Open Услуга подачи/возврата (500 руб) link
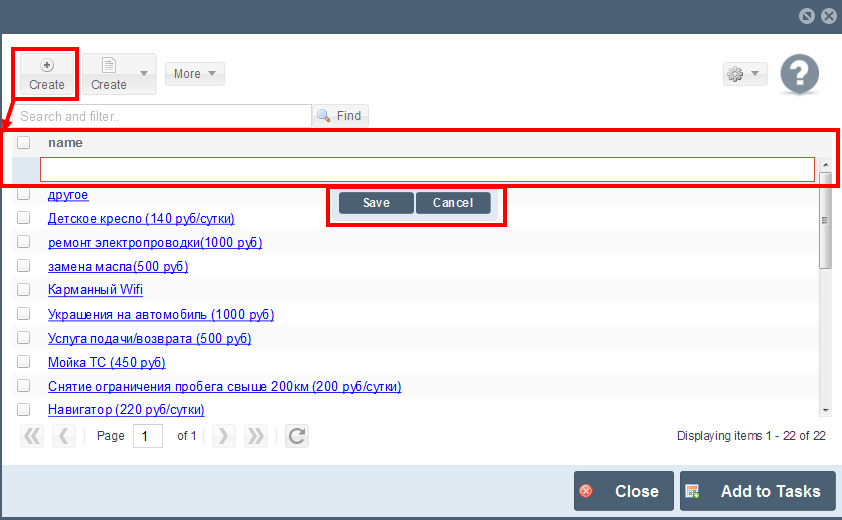 pos(150,338)
